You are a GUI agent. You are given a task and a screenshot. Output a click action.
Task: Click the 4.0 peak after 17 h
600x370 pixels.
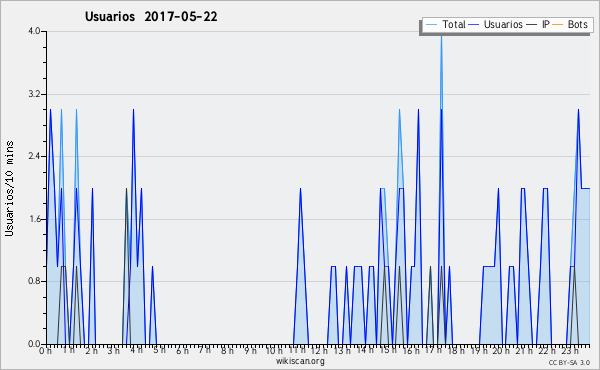click(x=441, y=36)
